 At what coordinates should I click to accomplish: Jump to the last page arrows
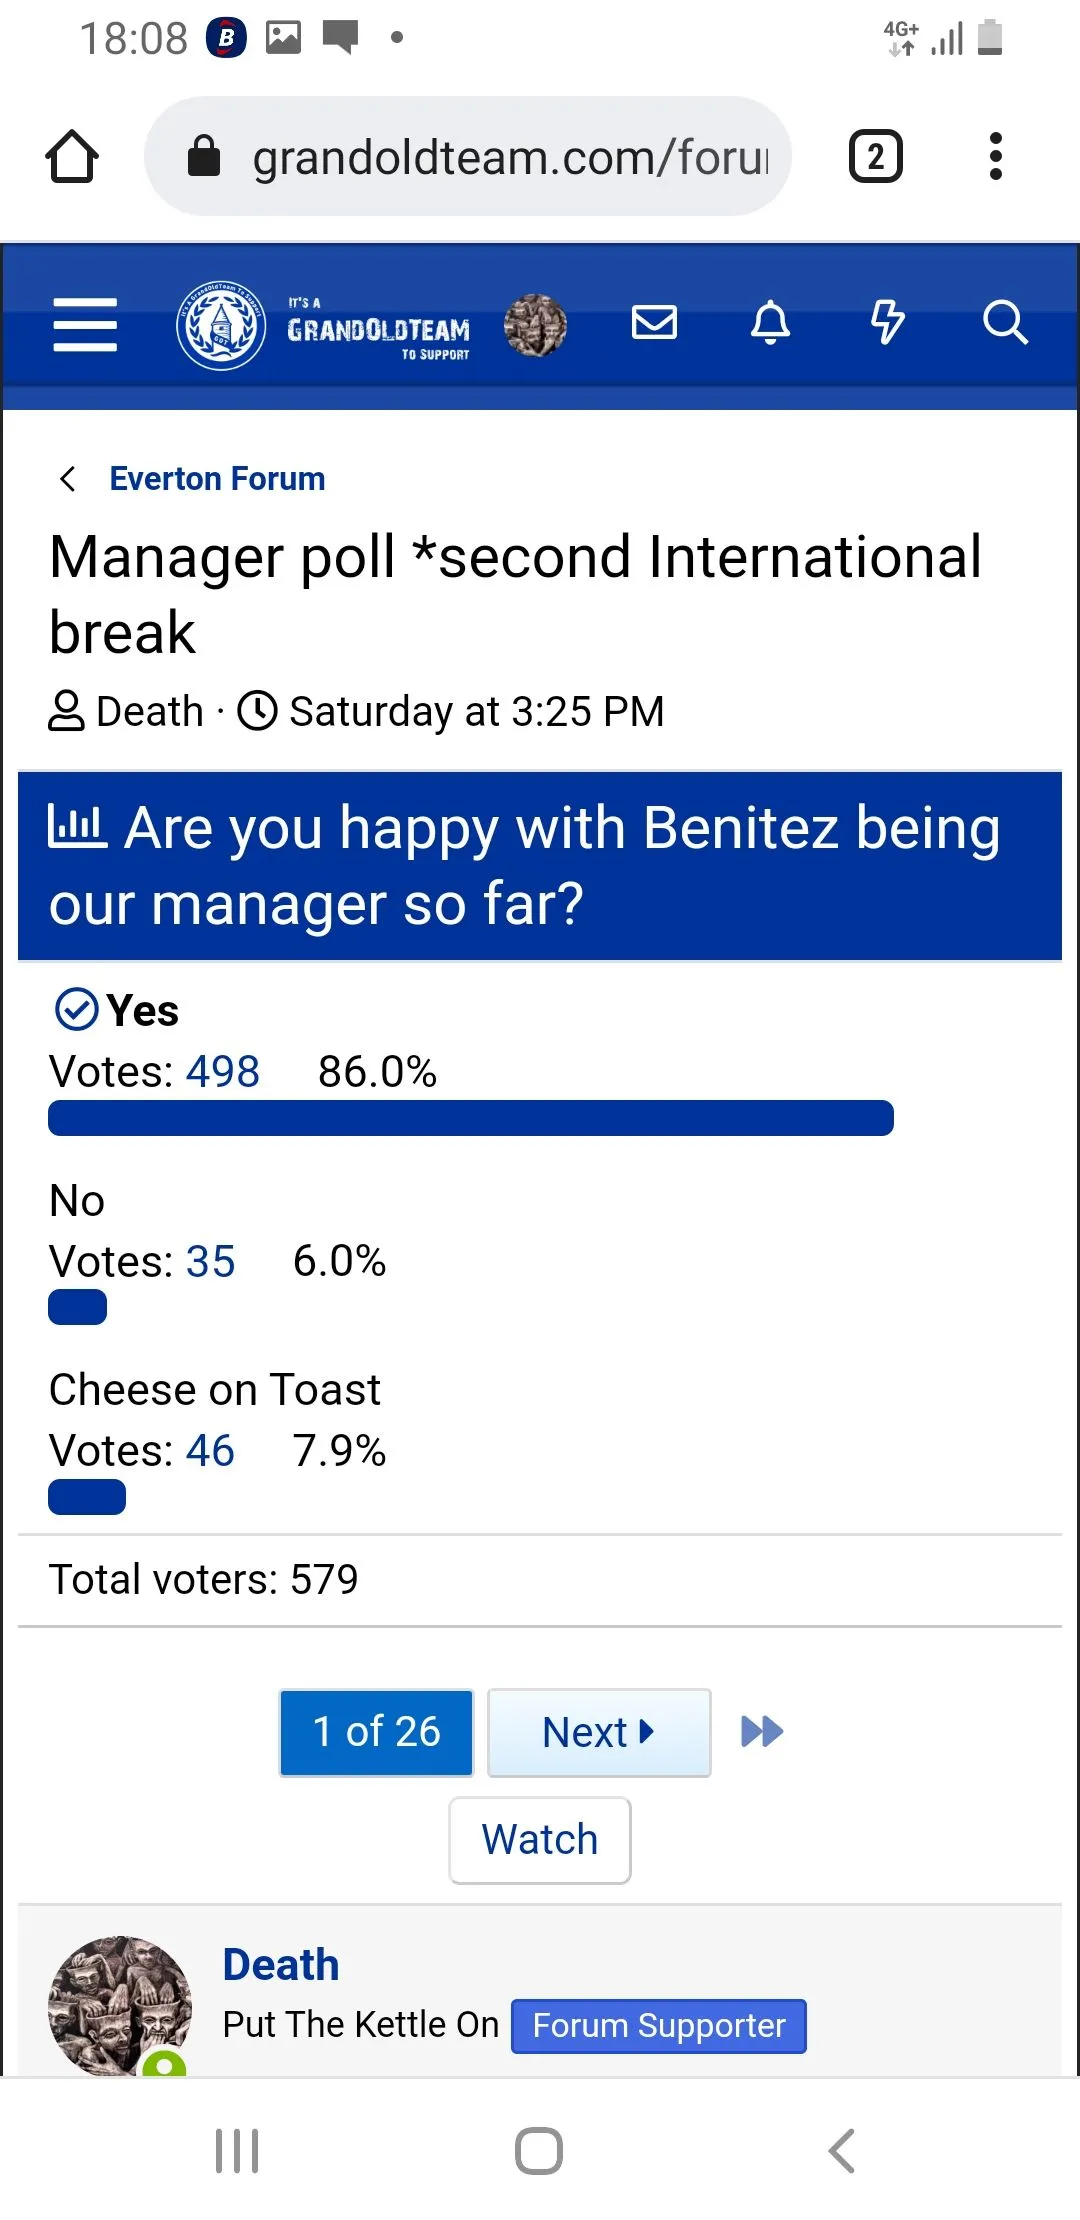click(x=762, y=1732)
